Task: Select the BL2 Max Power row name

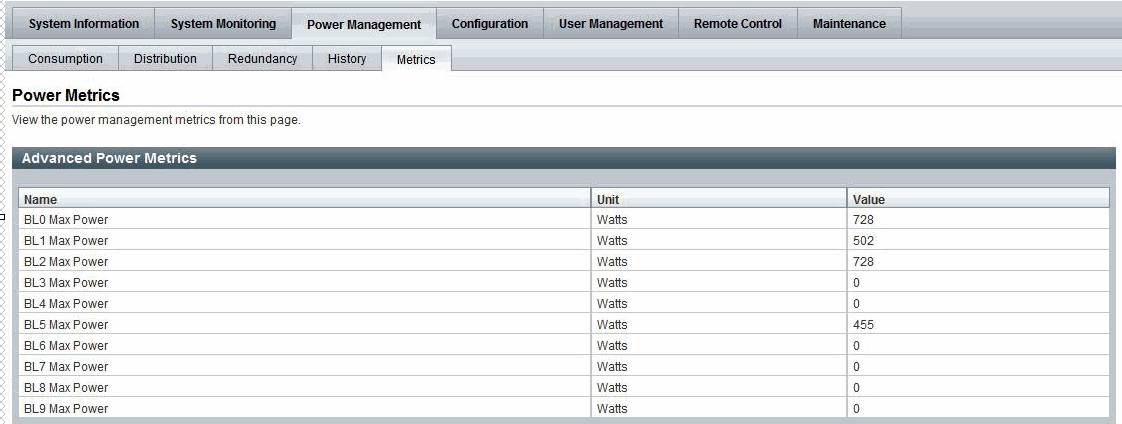Action: (x=66, y=262)
